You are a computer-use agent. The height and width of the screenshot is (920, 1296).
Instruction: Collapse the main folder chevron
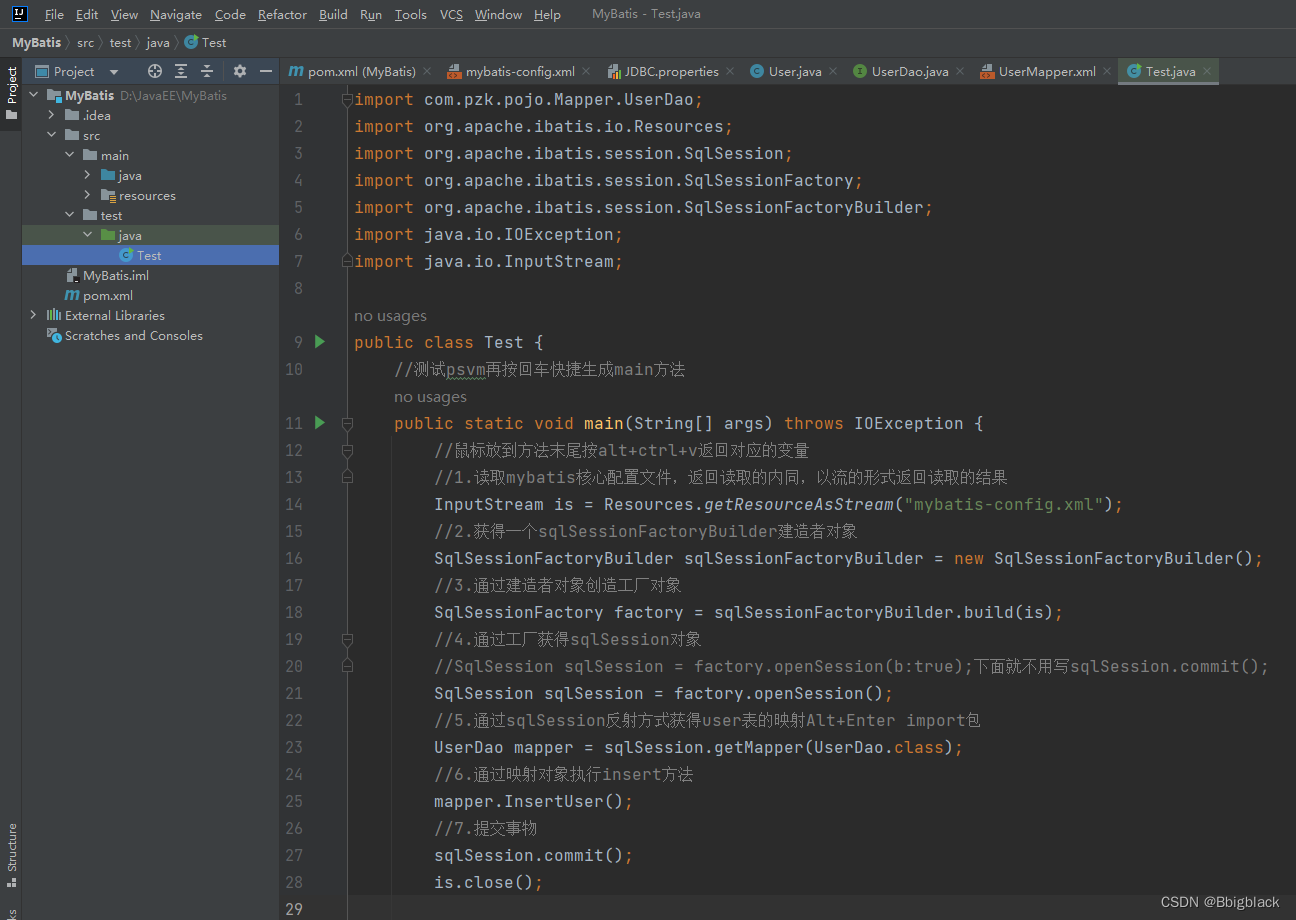pos(69,155)
